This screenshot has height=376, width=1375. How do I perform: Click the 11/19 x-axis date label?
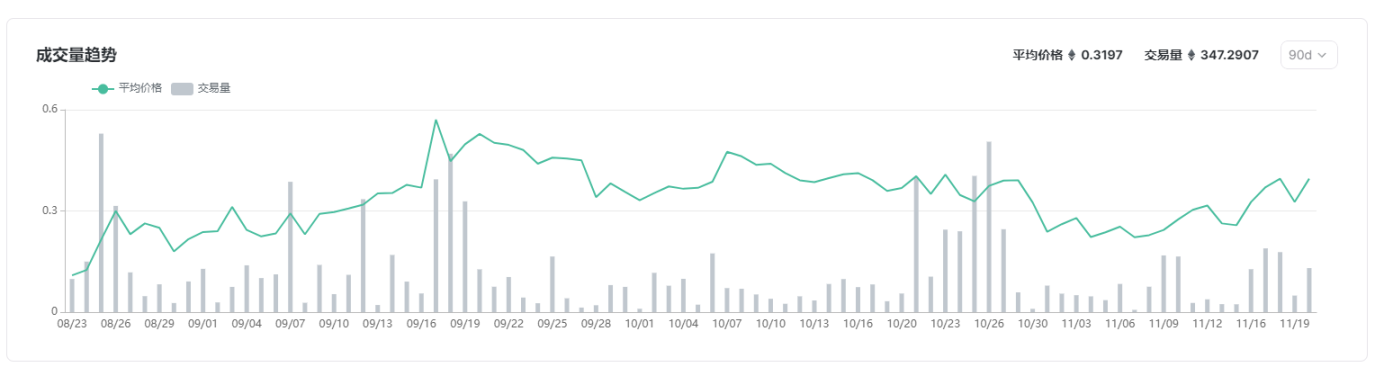(x=1294, y=324)
